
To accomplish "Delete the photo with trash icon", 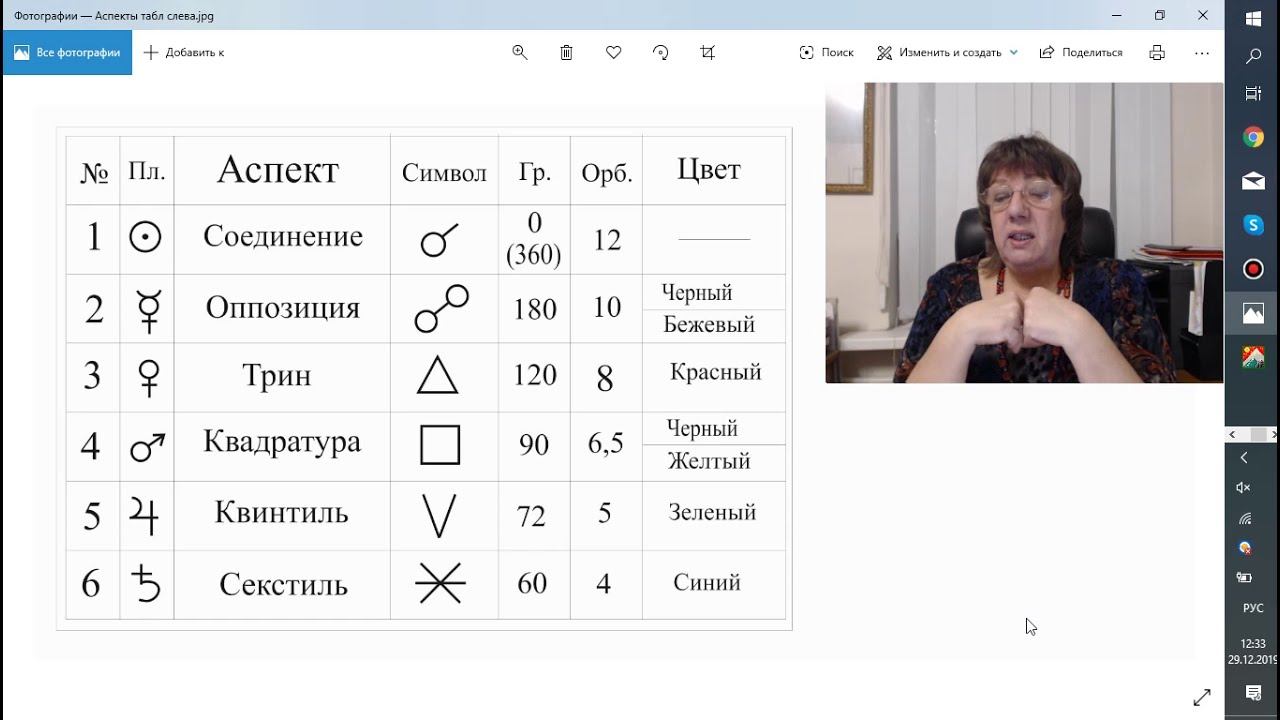I will [x=567, y=53].
